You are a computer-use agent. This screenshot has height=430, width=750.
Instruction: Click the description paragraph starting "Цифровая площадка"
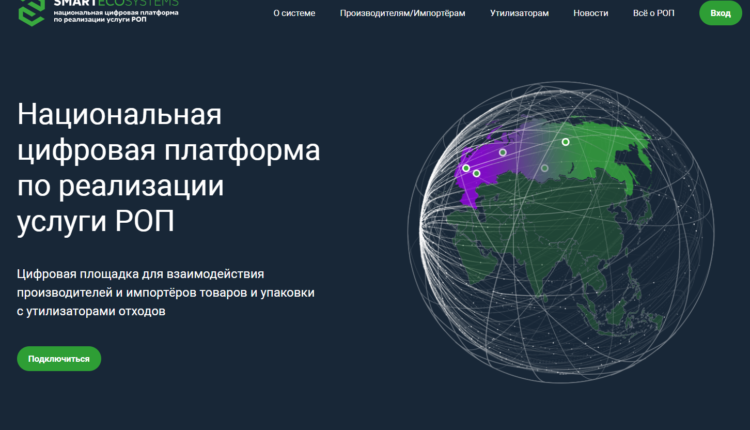(x=166, y=292)
